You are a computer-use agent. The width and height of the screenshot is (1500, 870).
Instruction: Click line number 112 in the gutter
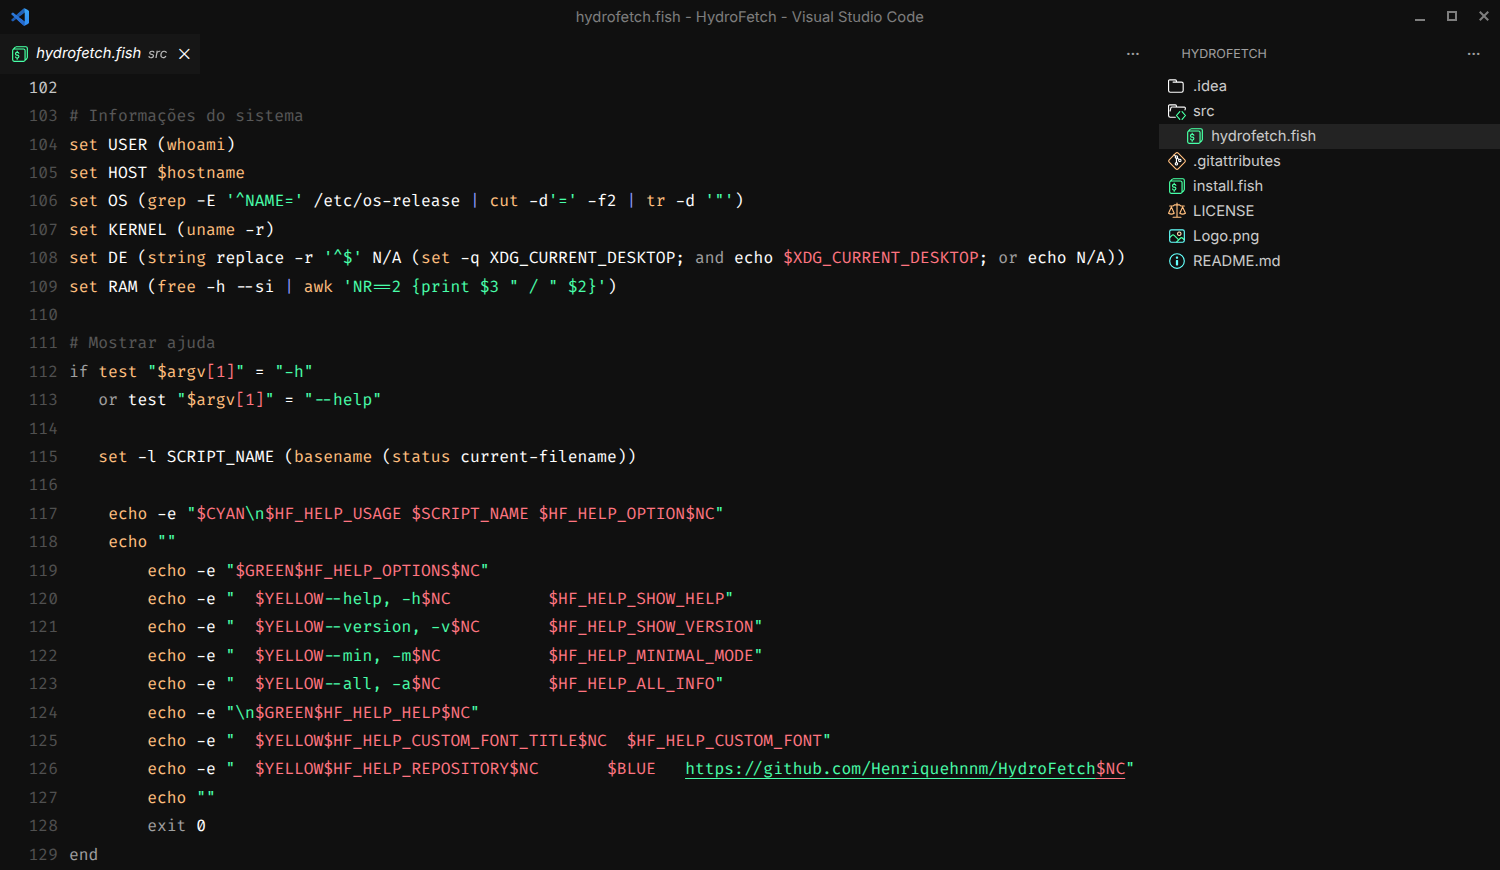(x=43, y=372)
